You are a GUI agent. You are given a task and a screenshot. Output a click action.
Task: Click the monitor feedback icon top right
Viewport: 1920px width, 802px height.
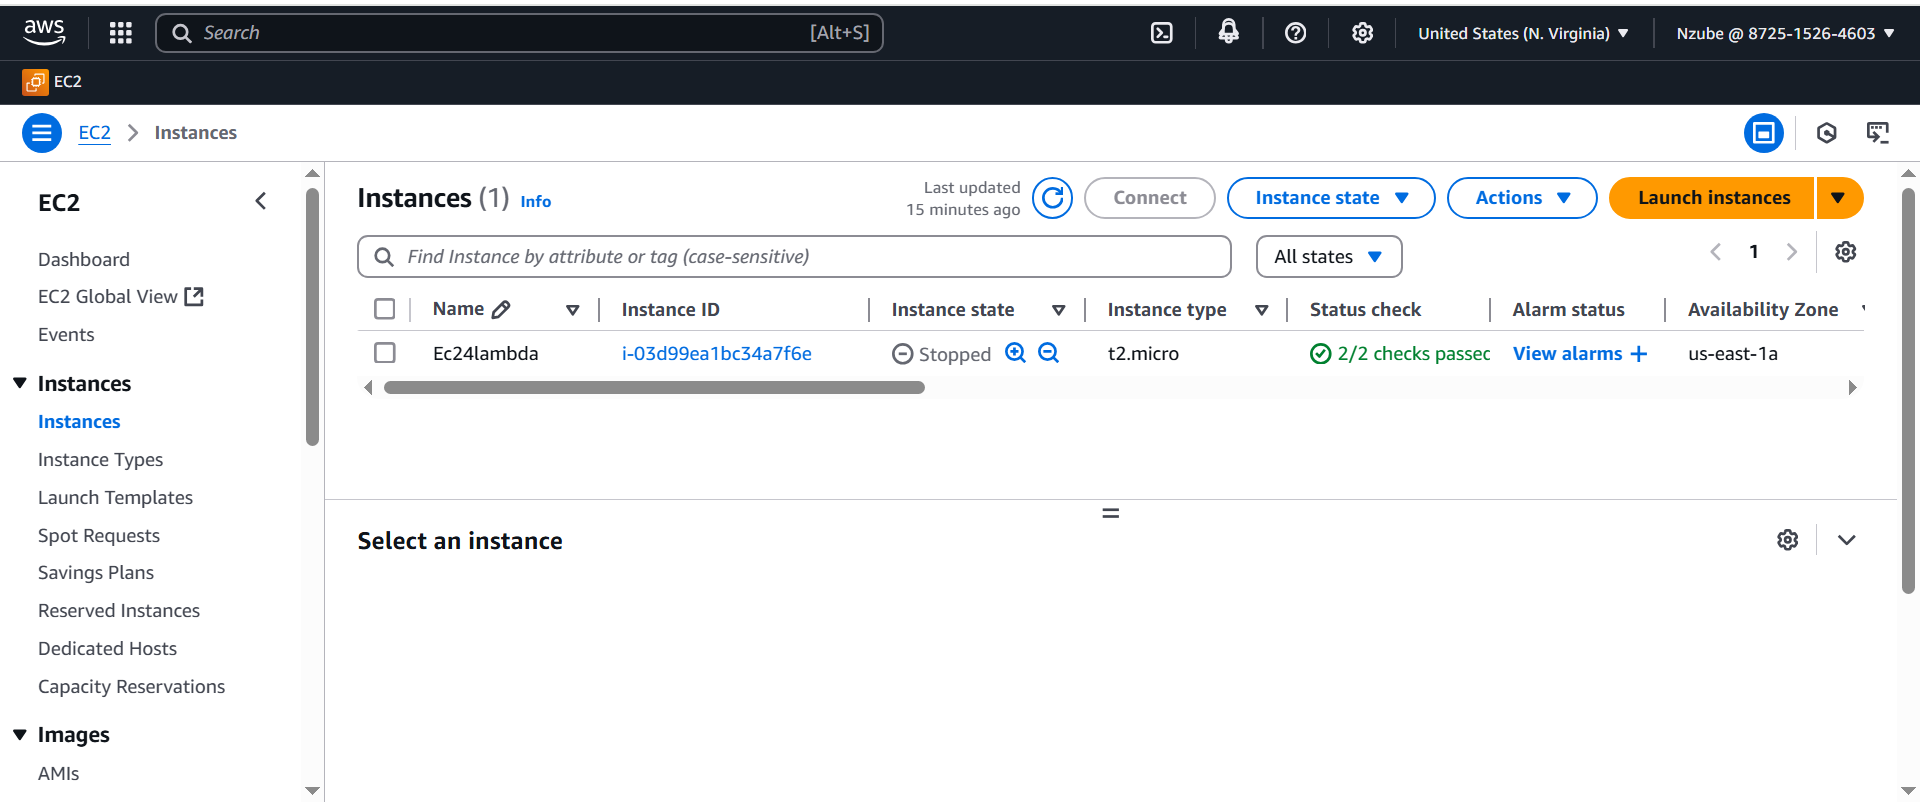click(x=1878, y=133)
